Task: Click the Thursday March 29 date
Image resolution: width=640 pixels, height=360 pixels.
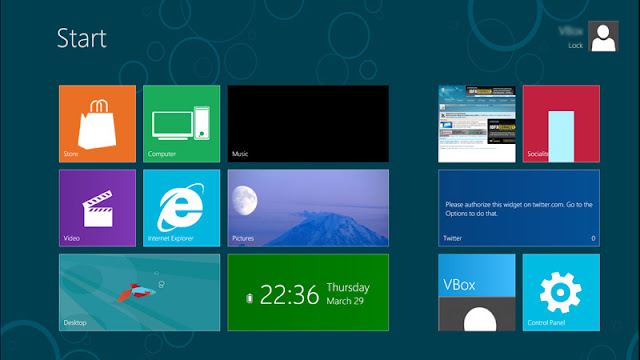Action: 348,294
